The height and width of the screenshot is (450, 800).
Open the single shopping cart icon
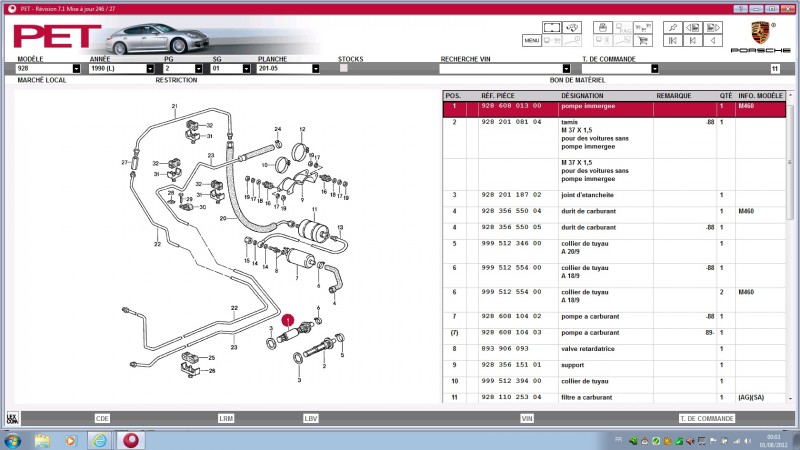[643, 40]
